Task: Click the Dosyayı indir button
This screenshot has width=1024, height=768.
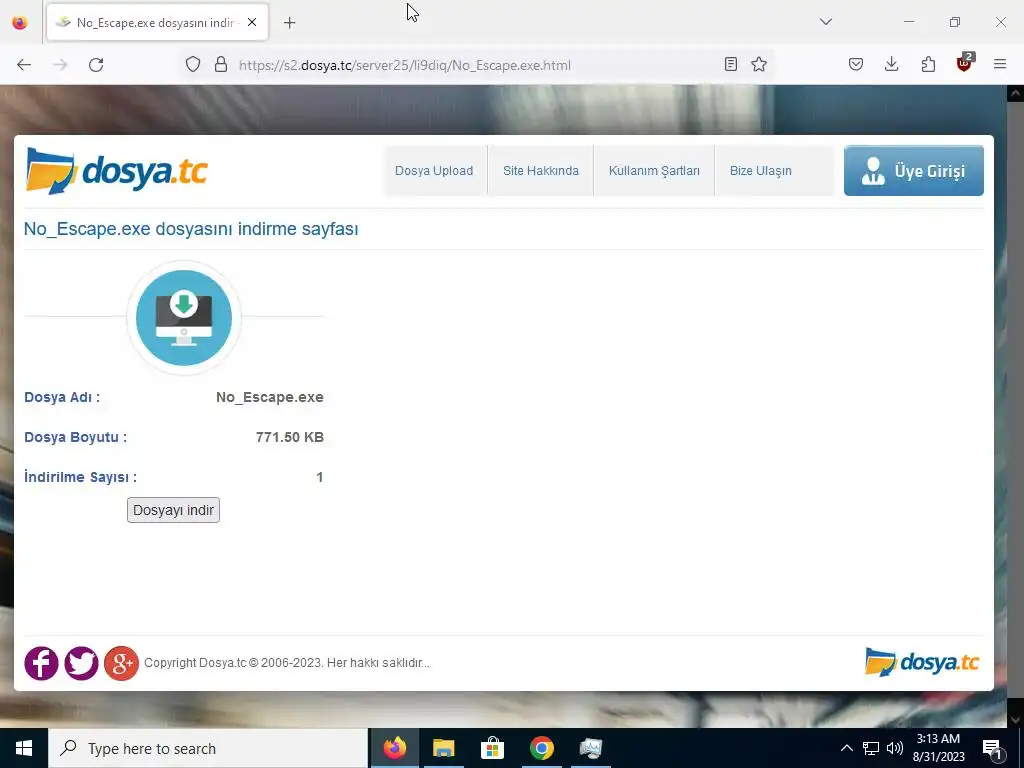Action: click(x=173, y=510)
